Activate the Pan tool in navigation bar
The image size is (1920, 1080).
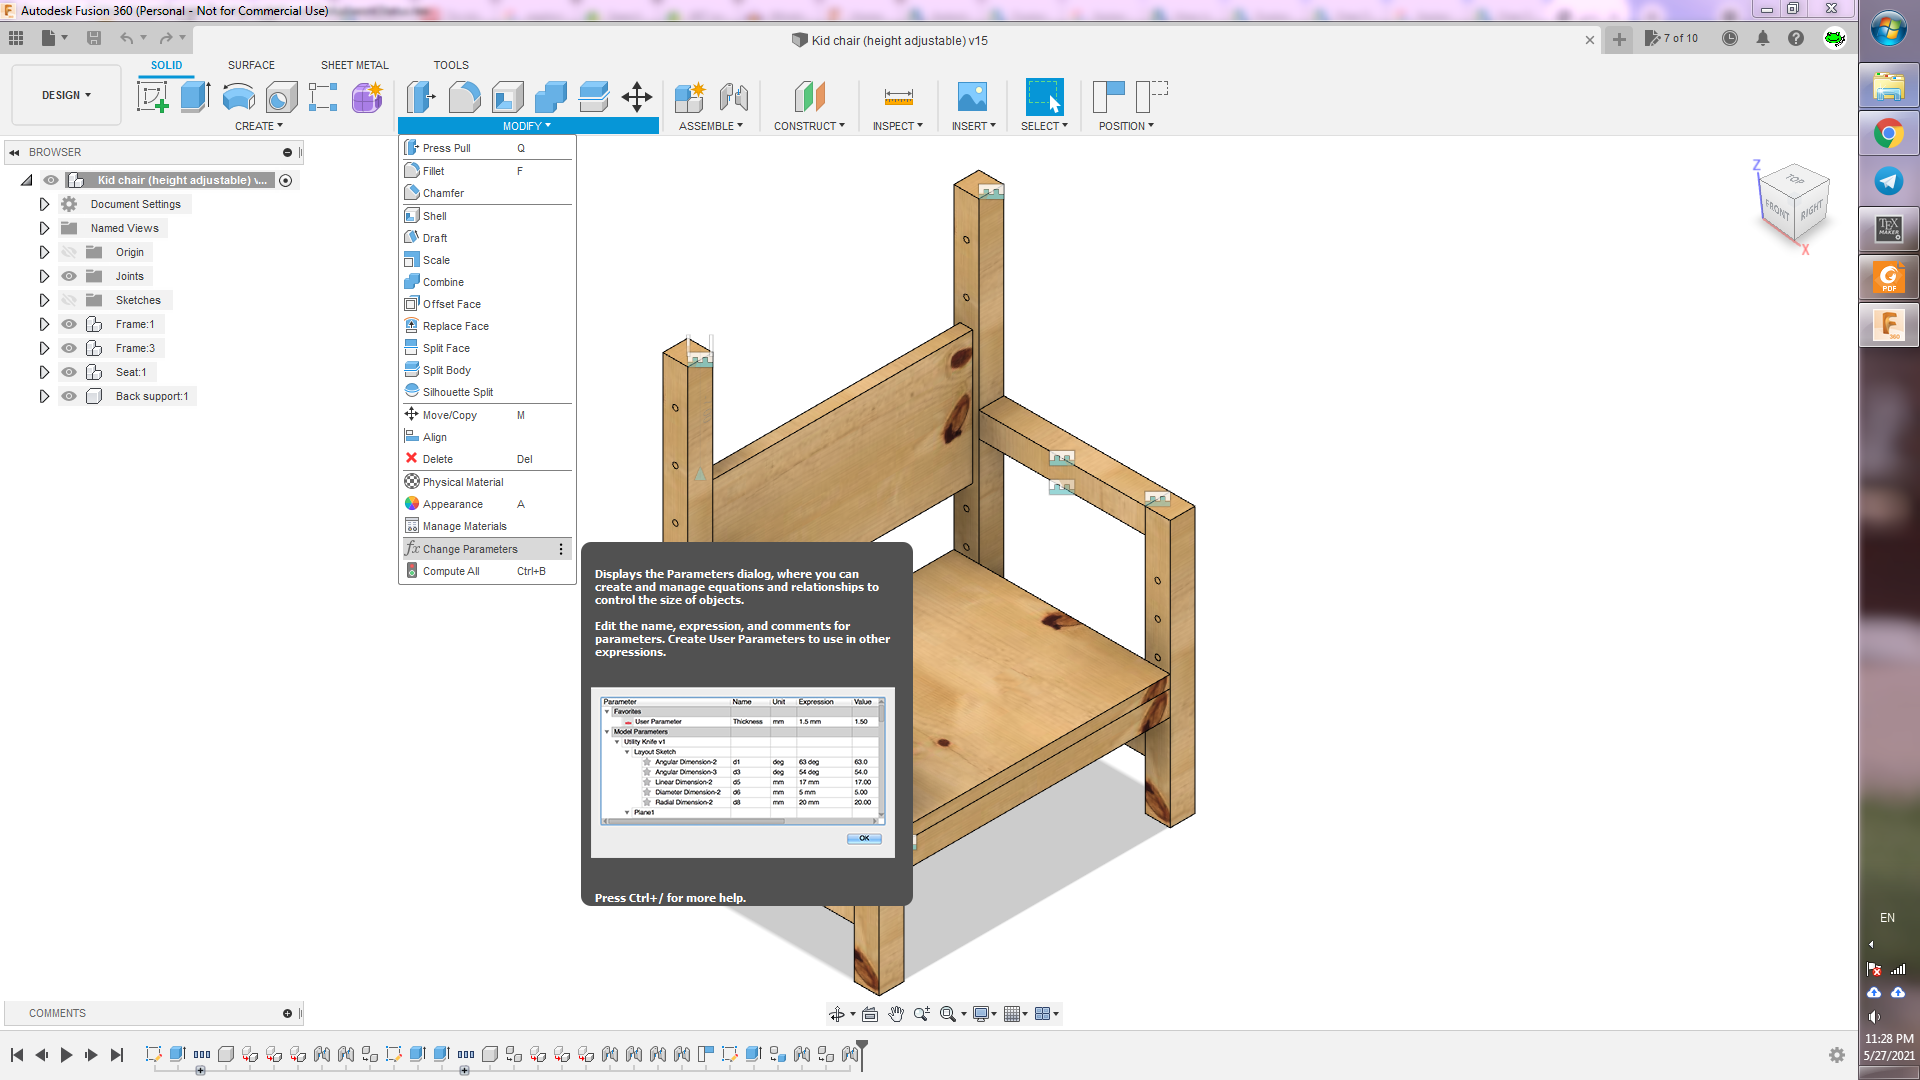pyautogui.click(x=896, y=1013)
